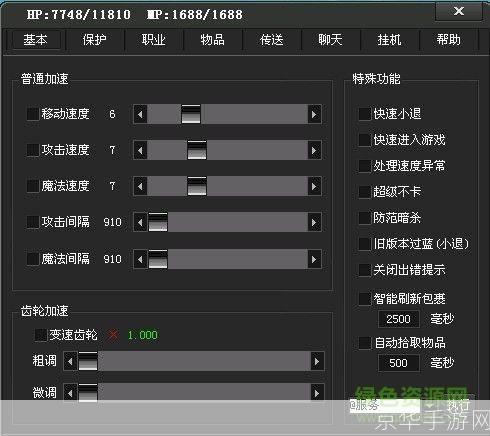This screenshot has height=436, width=490.
Task: Click right arrow of 攻击间隔 slider
Action: point(314,222)
